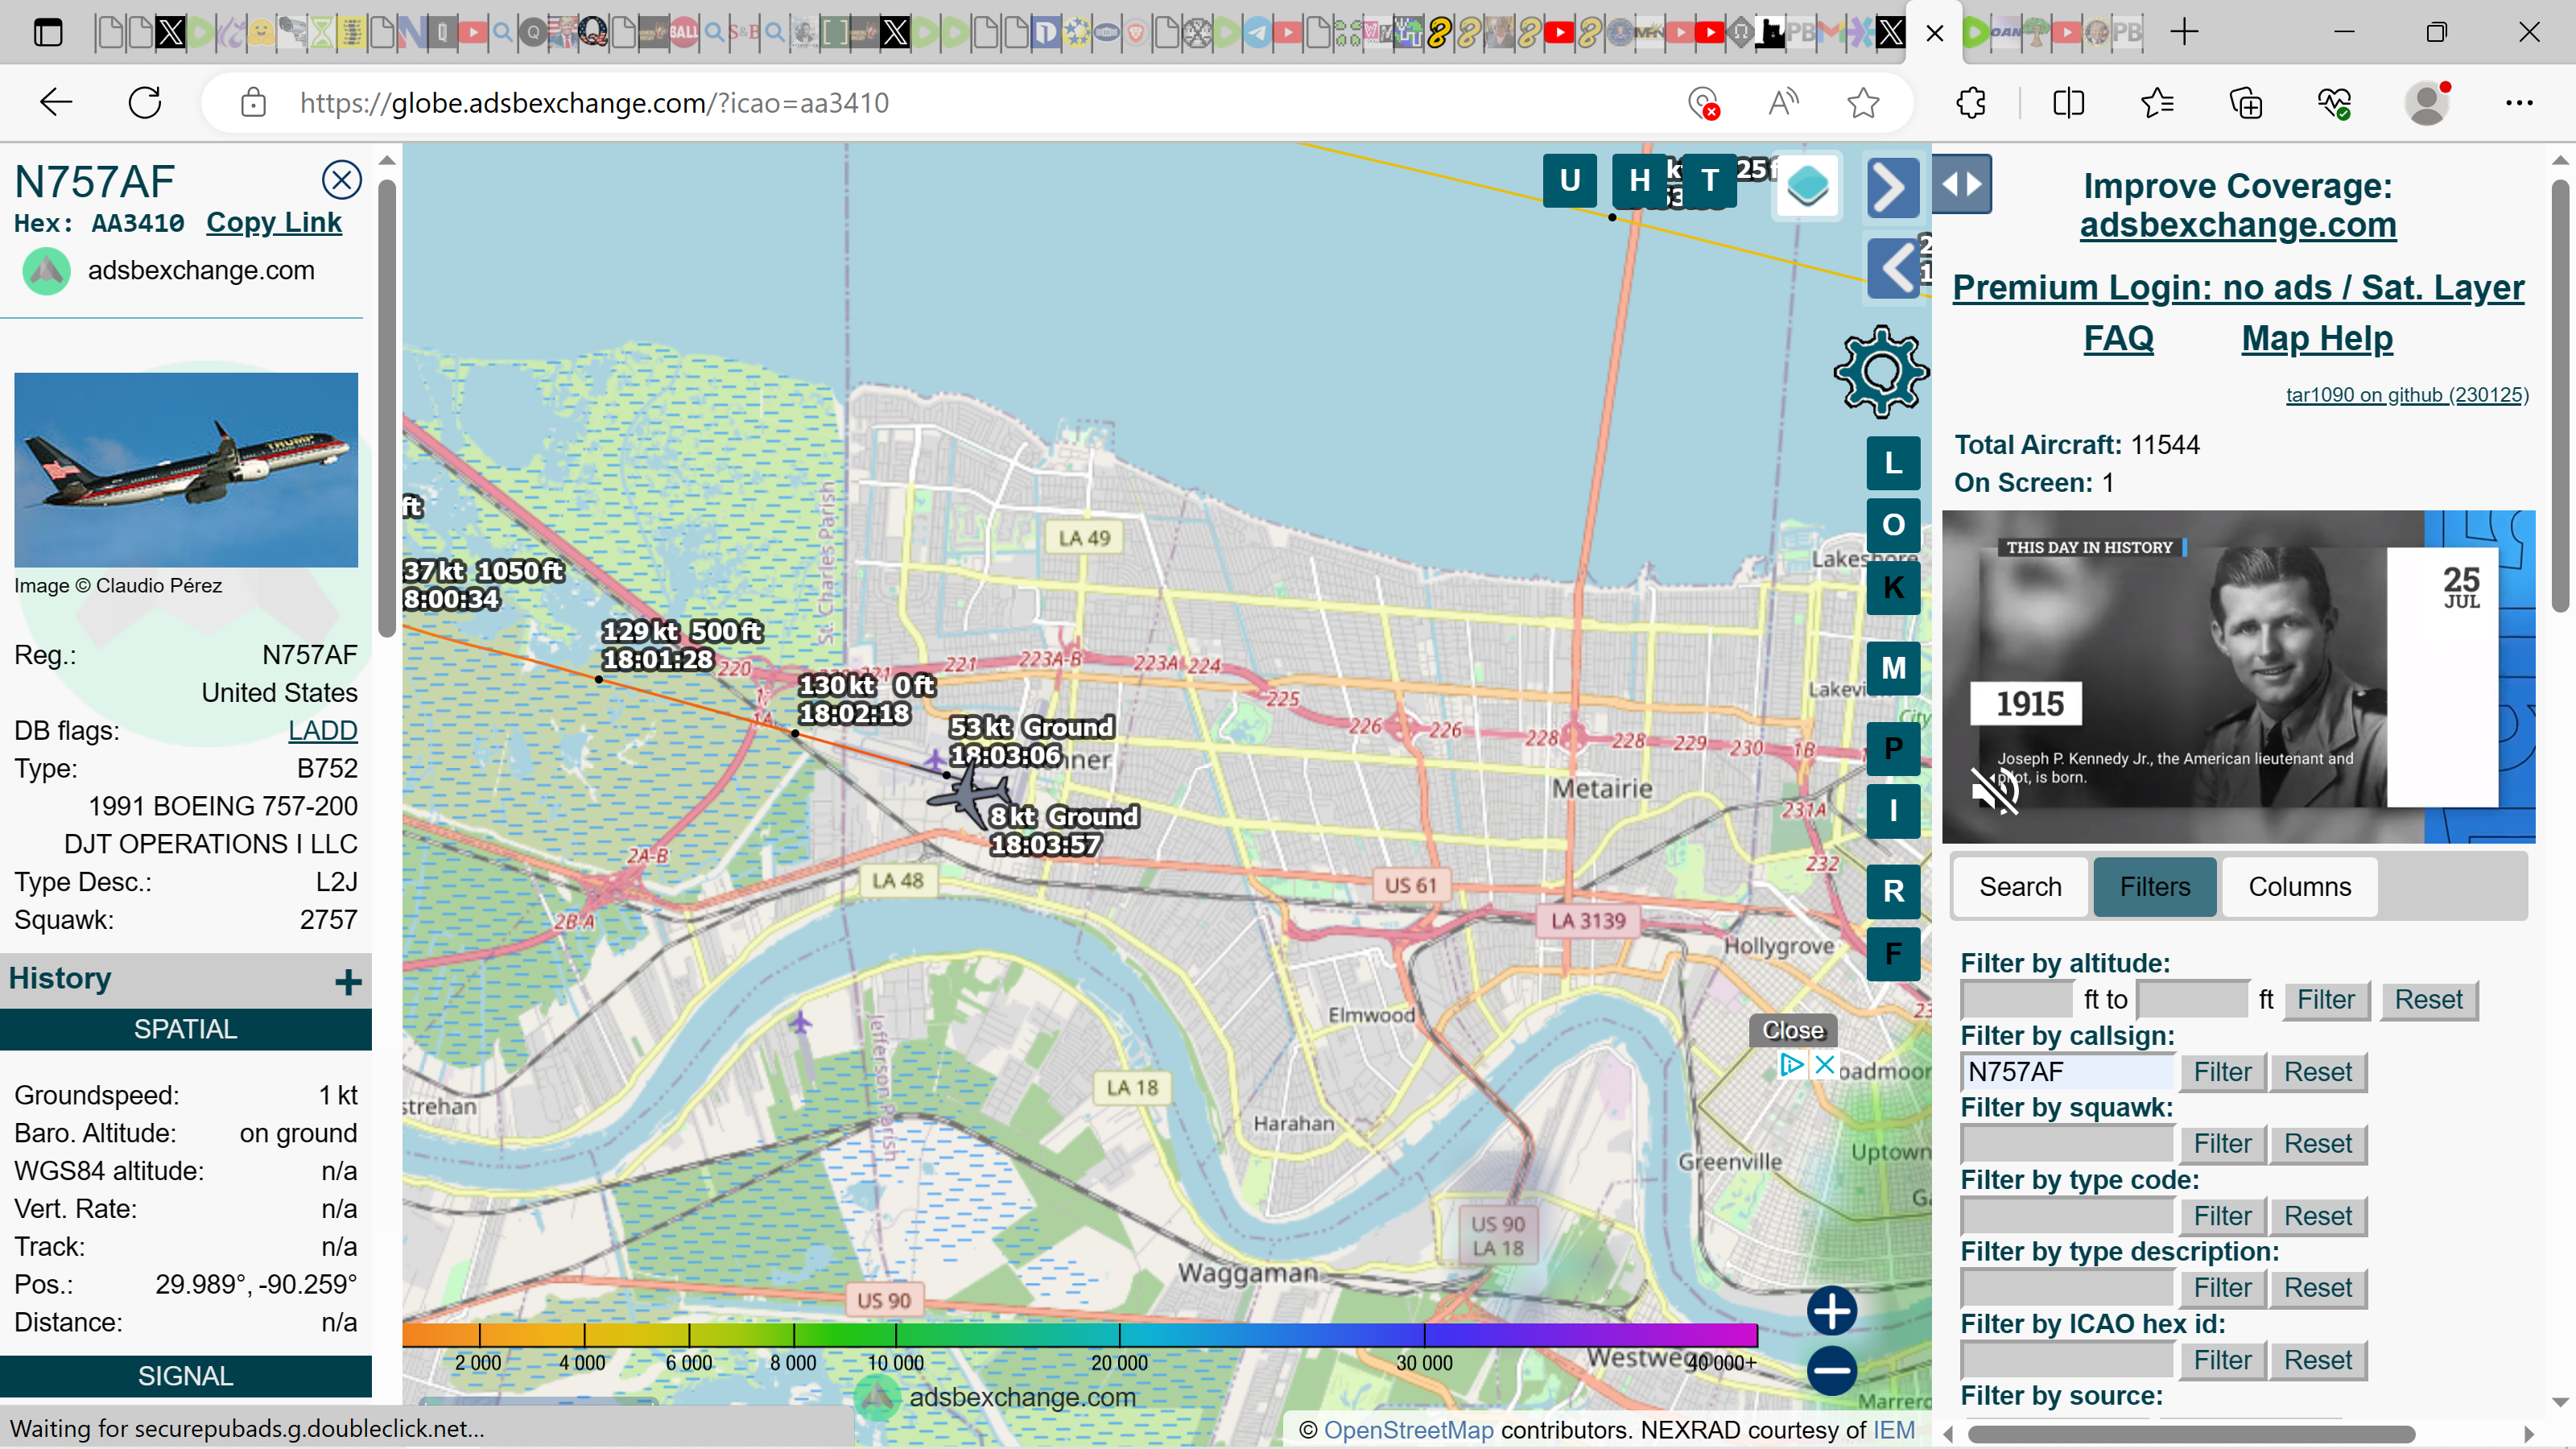
Task: Open the LADD database flag link
Action: pyautogui.click(x=322, y=730)
